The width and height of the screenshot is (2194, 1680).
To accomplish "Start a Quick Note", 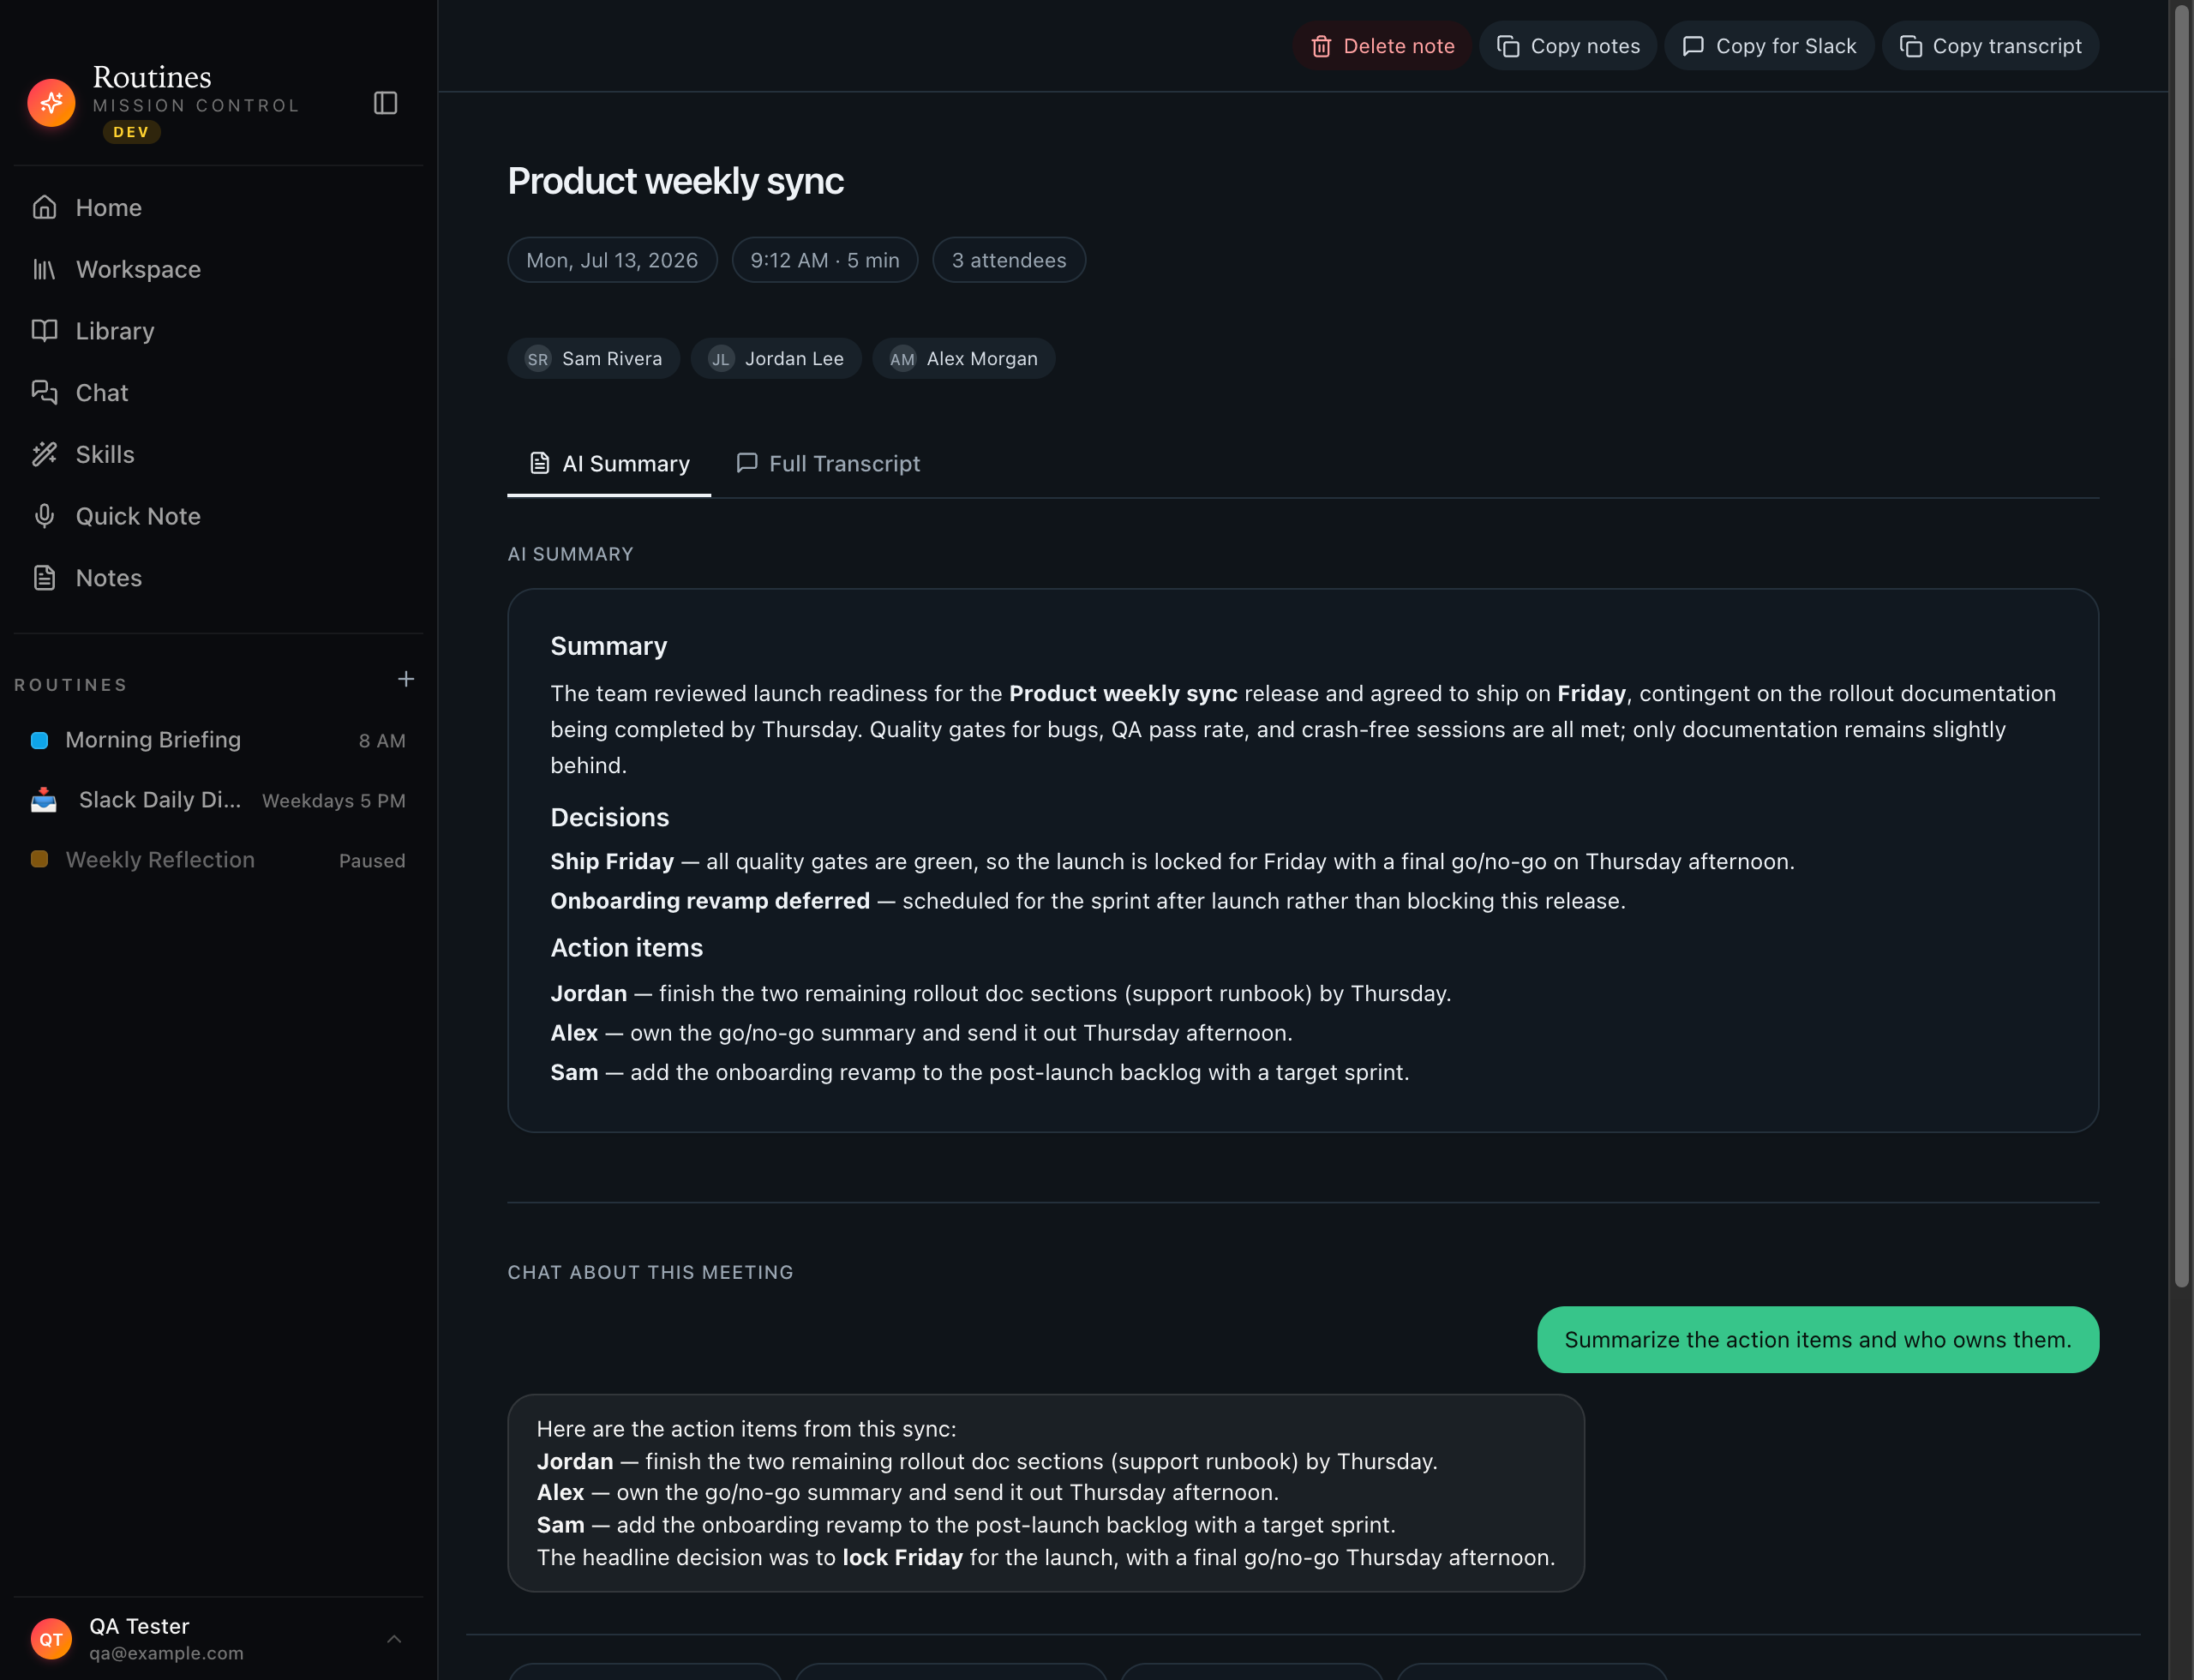I will point(218,516).
